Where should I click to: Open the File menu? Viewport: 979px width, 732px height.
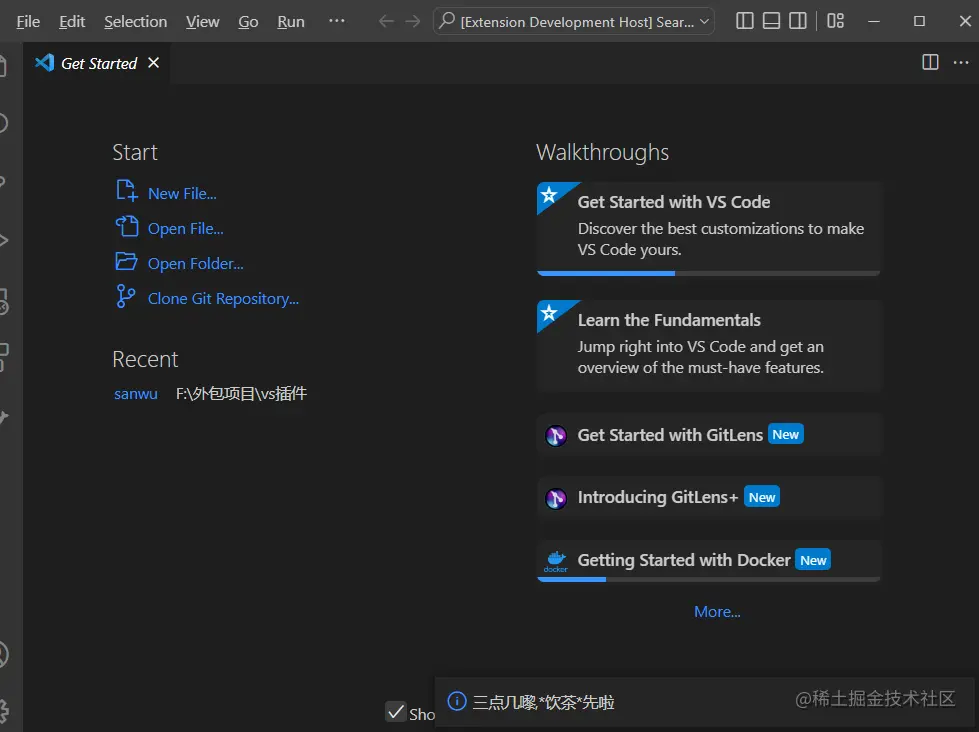(x=28, y=21)
